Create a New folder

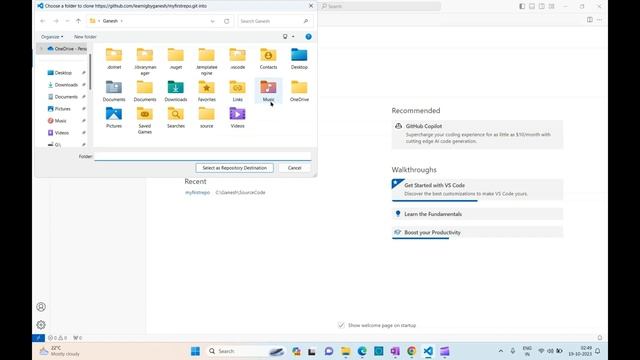(85, 37)
